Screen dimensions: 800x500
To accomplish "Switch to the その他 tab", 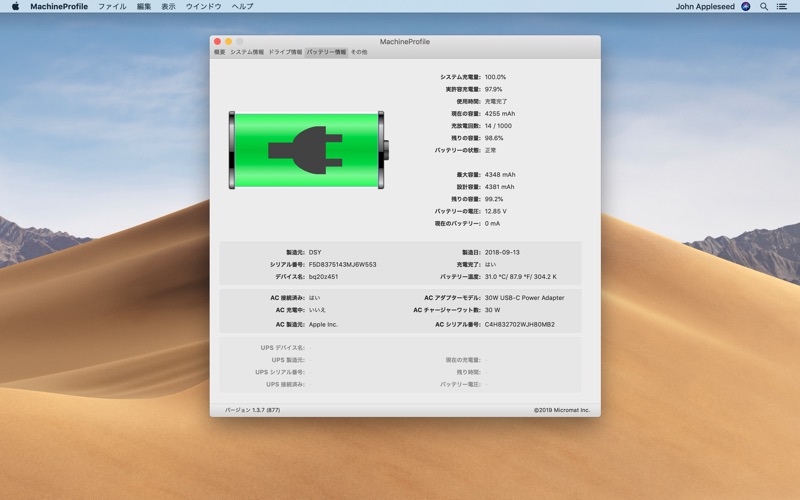I will coord(359,52).
